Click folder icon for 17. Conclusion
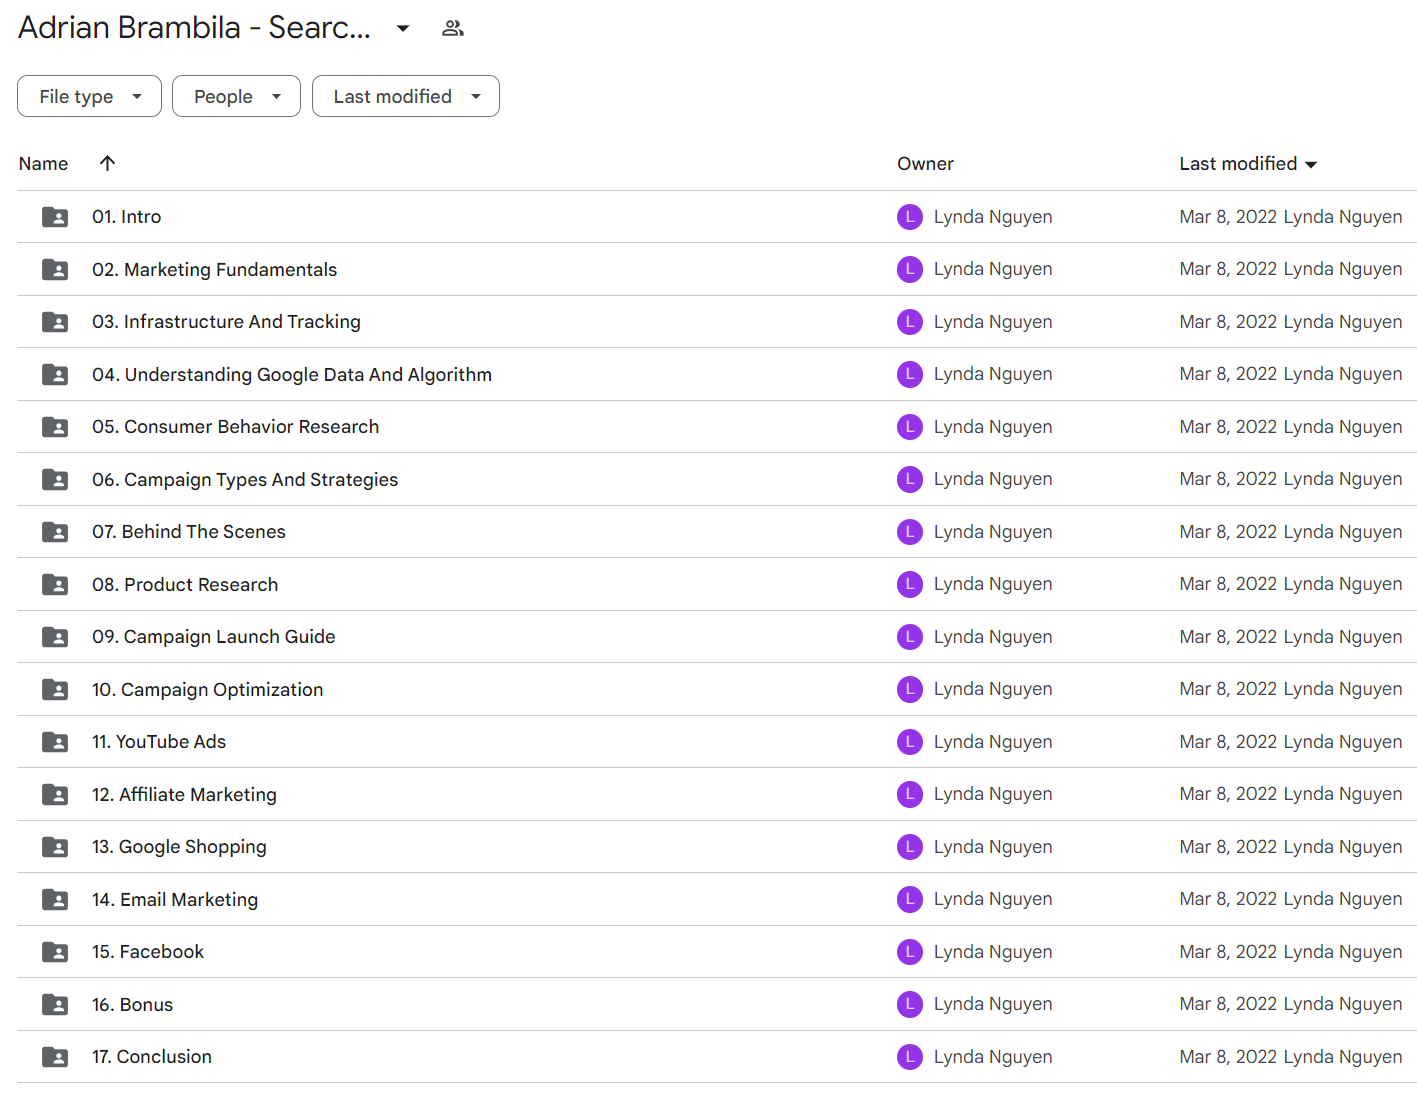 (x=55, y=1057)
